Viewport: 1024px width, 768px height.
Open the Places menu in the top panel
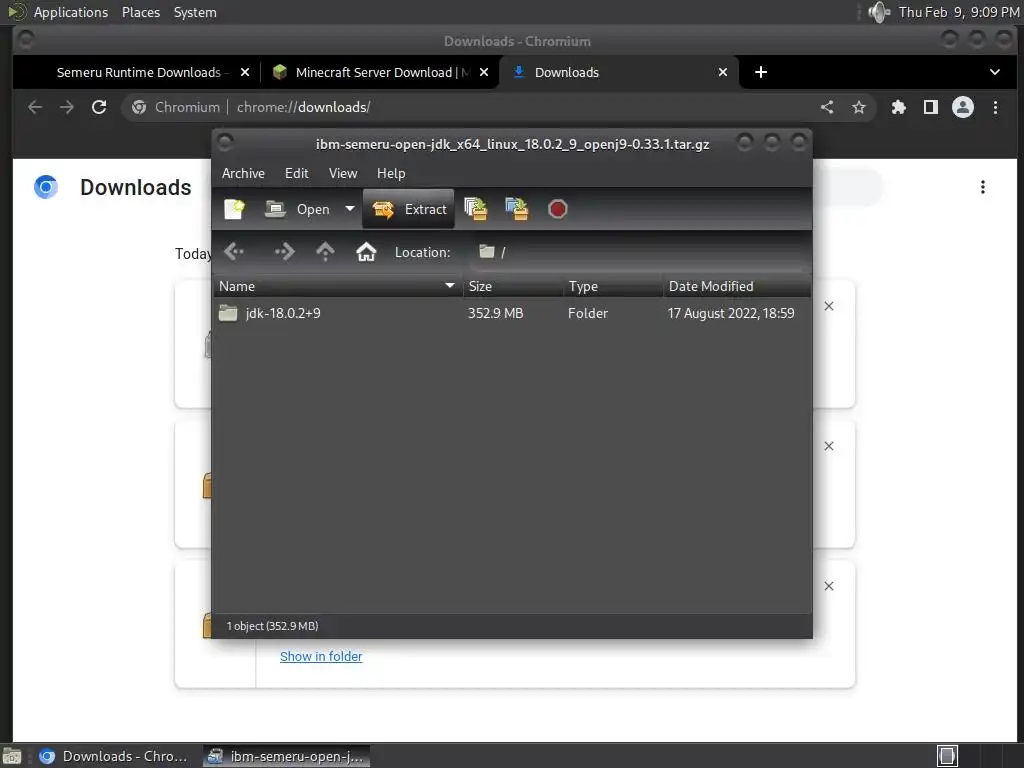click(x=140, y=12)
